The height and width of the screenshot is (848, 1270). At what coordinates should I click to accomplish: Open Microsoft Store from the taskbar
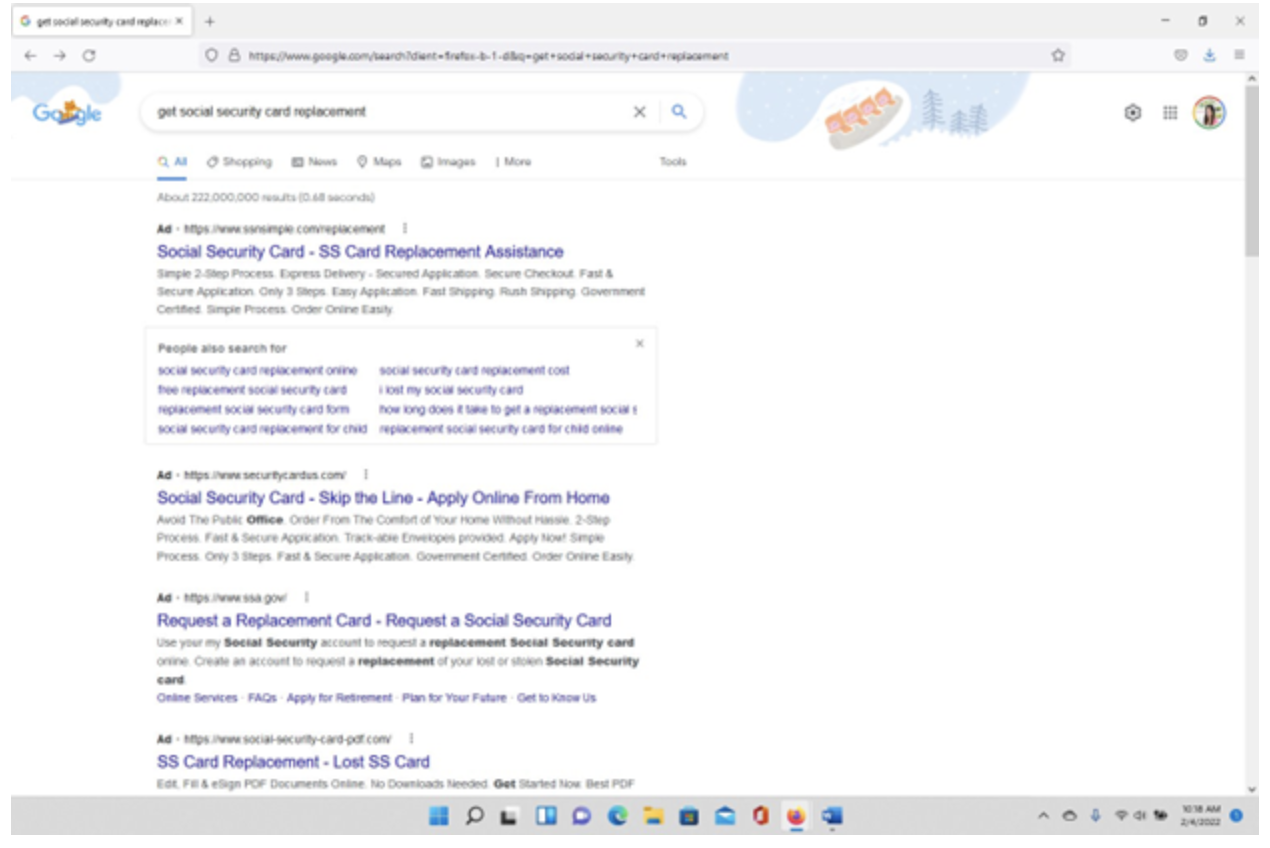[x=689, y=817]
